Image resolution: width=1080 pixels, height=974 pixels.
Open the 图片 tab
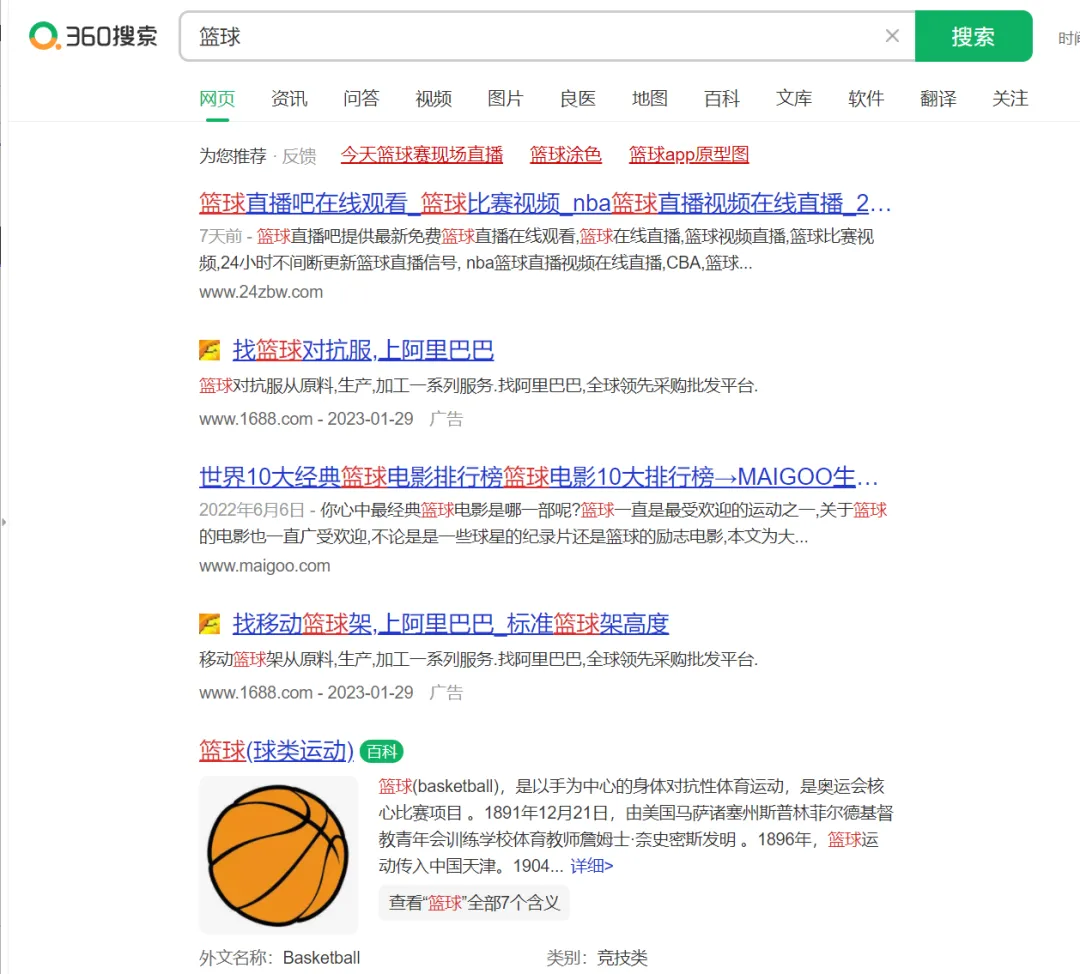[x=505, y=99]
